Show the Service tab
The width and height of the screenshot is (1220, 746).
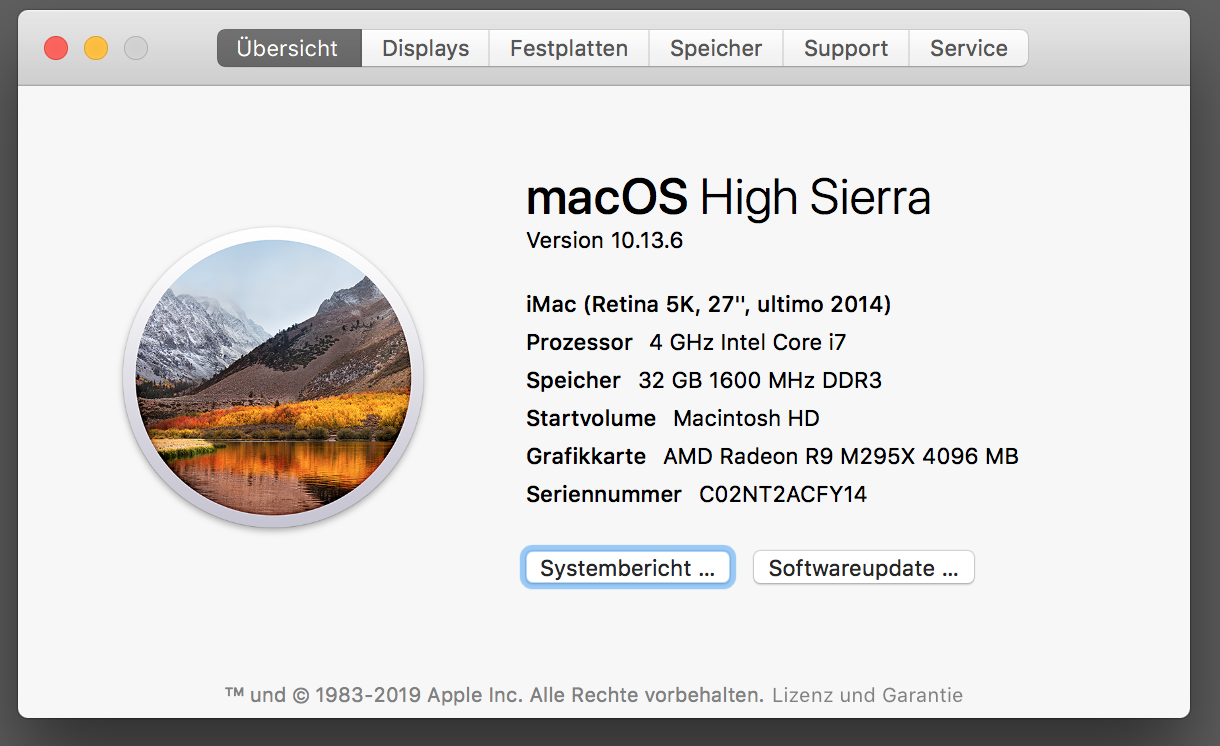tap(969, 48)
